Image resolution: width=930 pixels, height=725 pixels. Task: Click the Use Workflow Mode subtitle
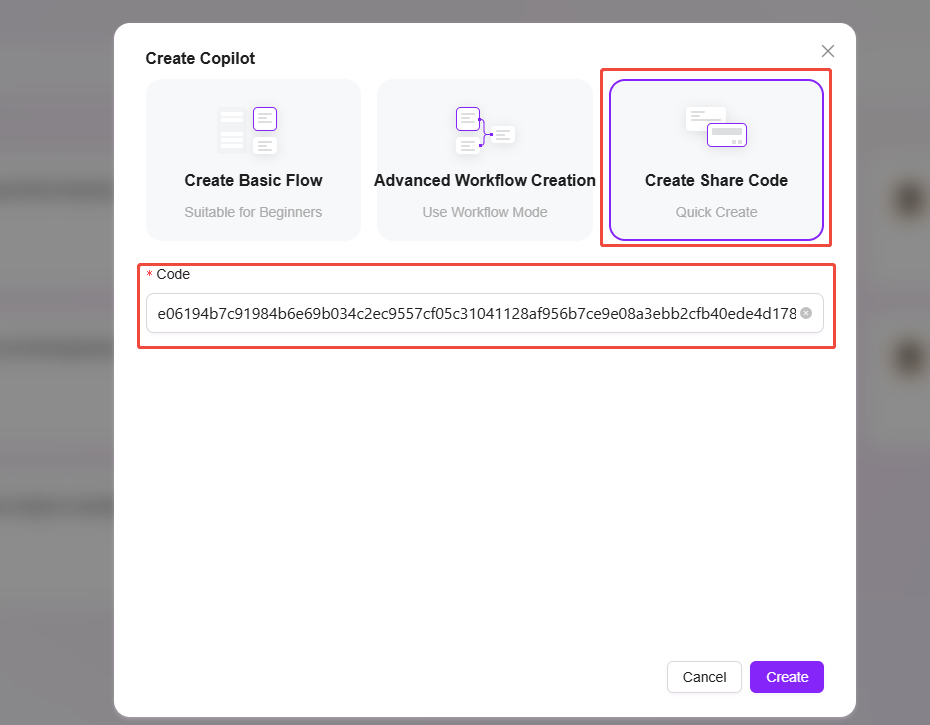(485, 212)
